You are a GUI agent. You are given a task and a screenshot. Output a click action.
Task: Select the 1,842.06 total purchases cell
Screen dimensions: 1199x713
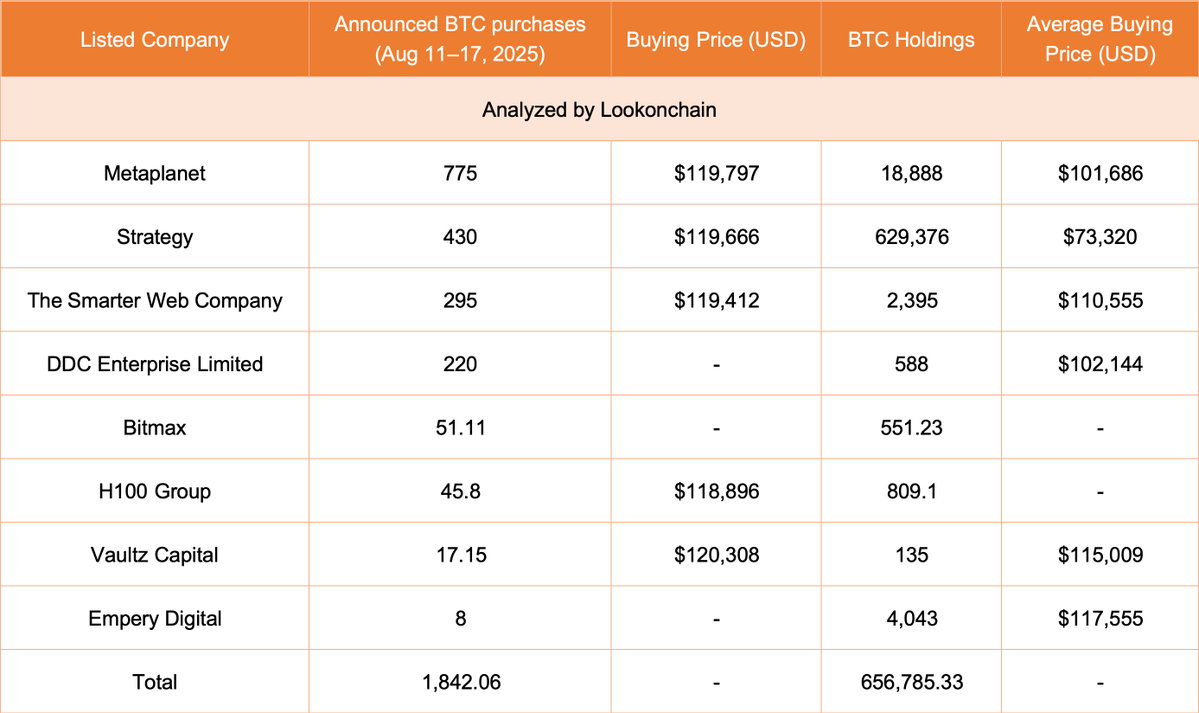[x=461, y=682]
